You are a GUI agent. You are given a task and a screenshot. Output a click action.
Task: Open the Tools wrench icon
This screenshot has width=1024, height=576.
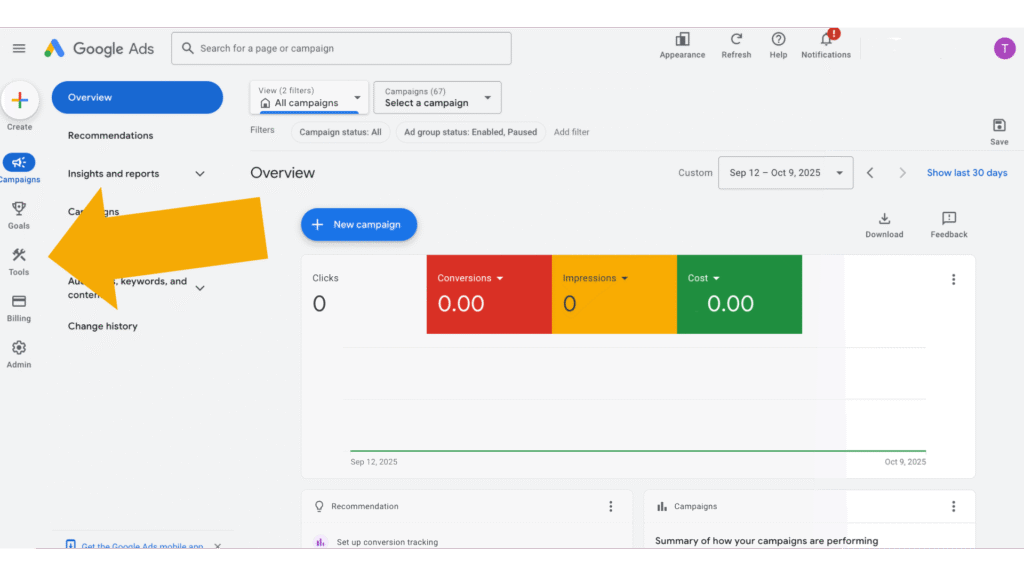pos(19,256)
